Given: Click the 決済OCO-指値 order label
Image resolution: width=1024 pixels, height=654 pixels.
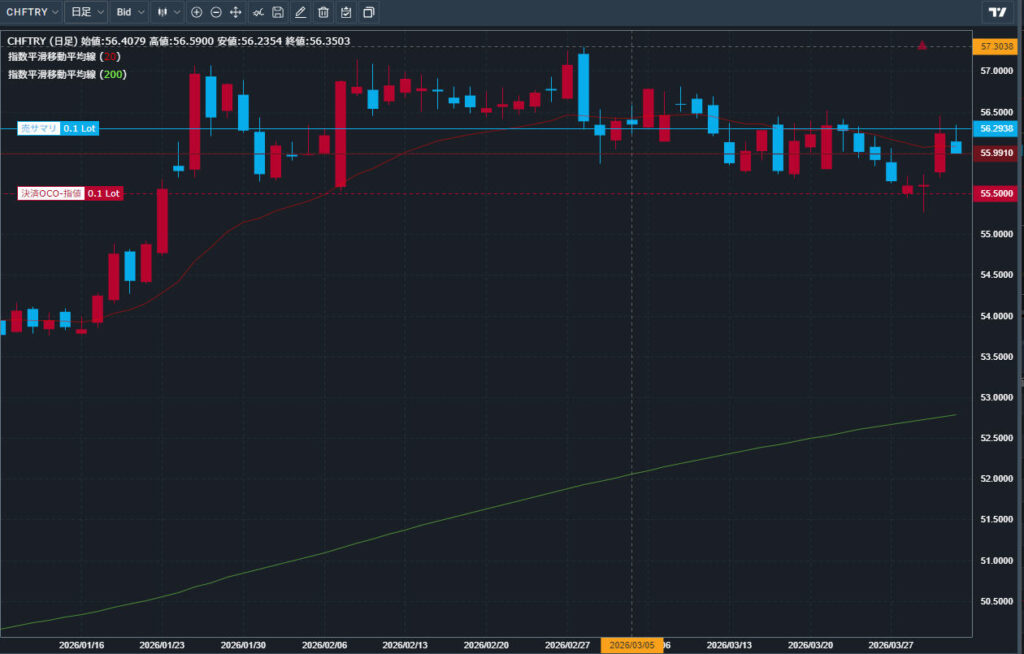Looking at the screenshot, I should (50, 193).
